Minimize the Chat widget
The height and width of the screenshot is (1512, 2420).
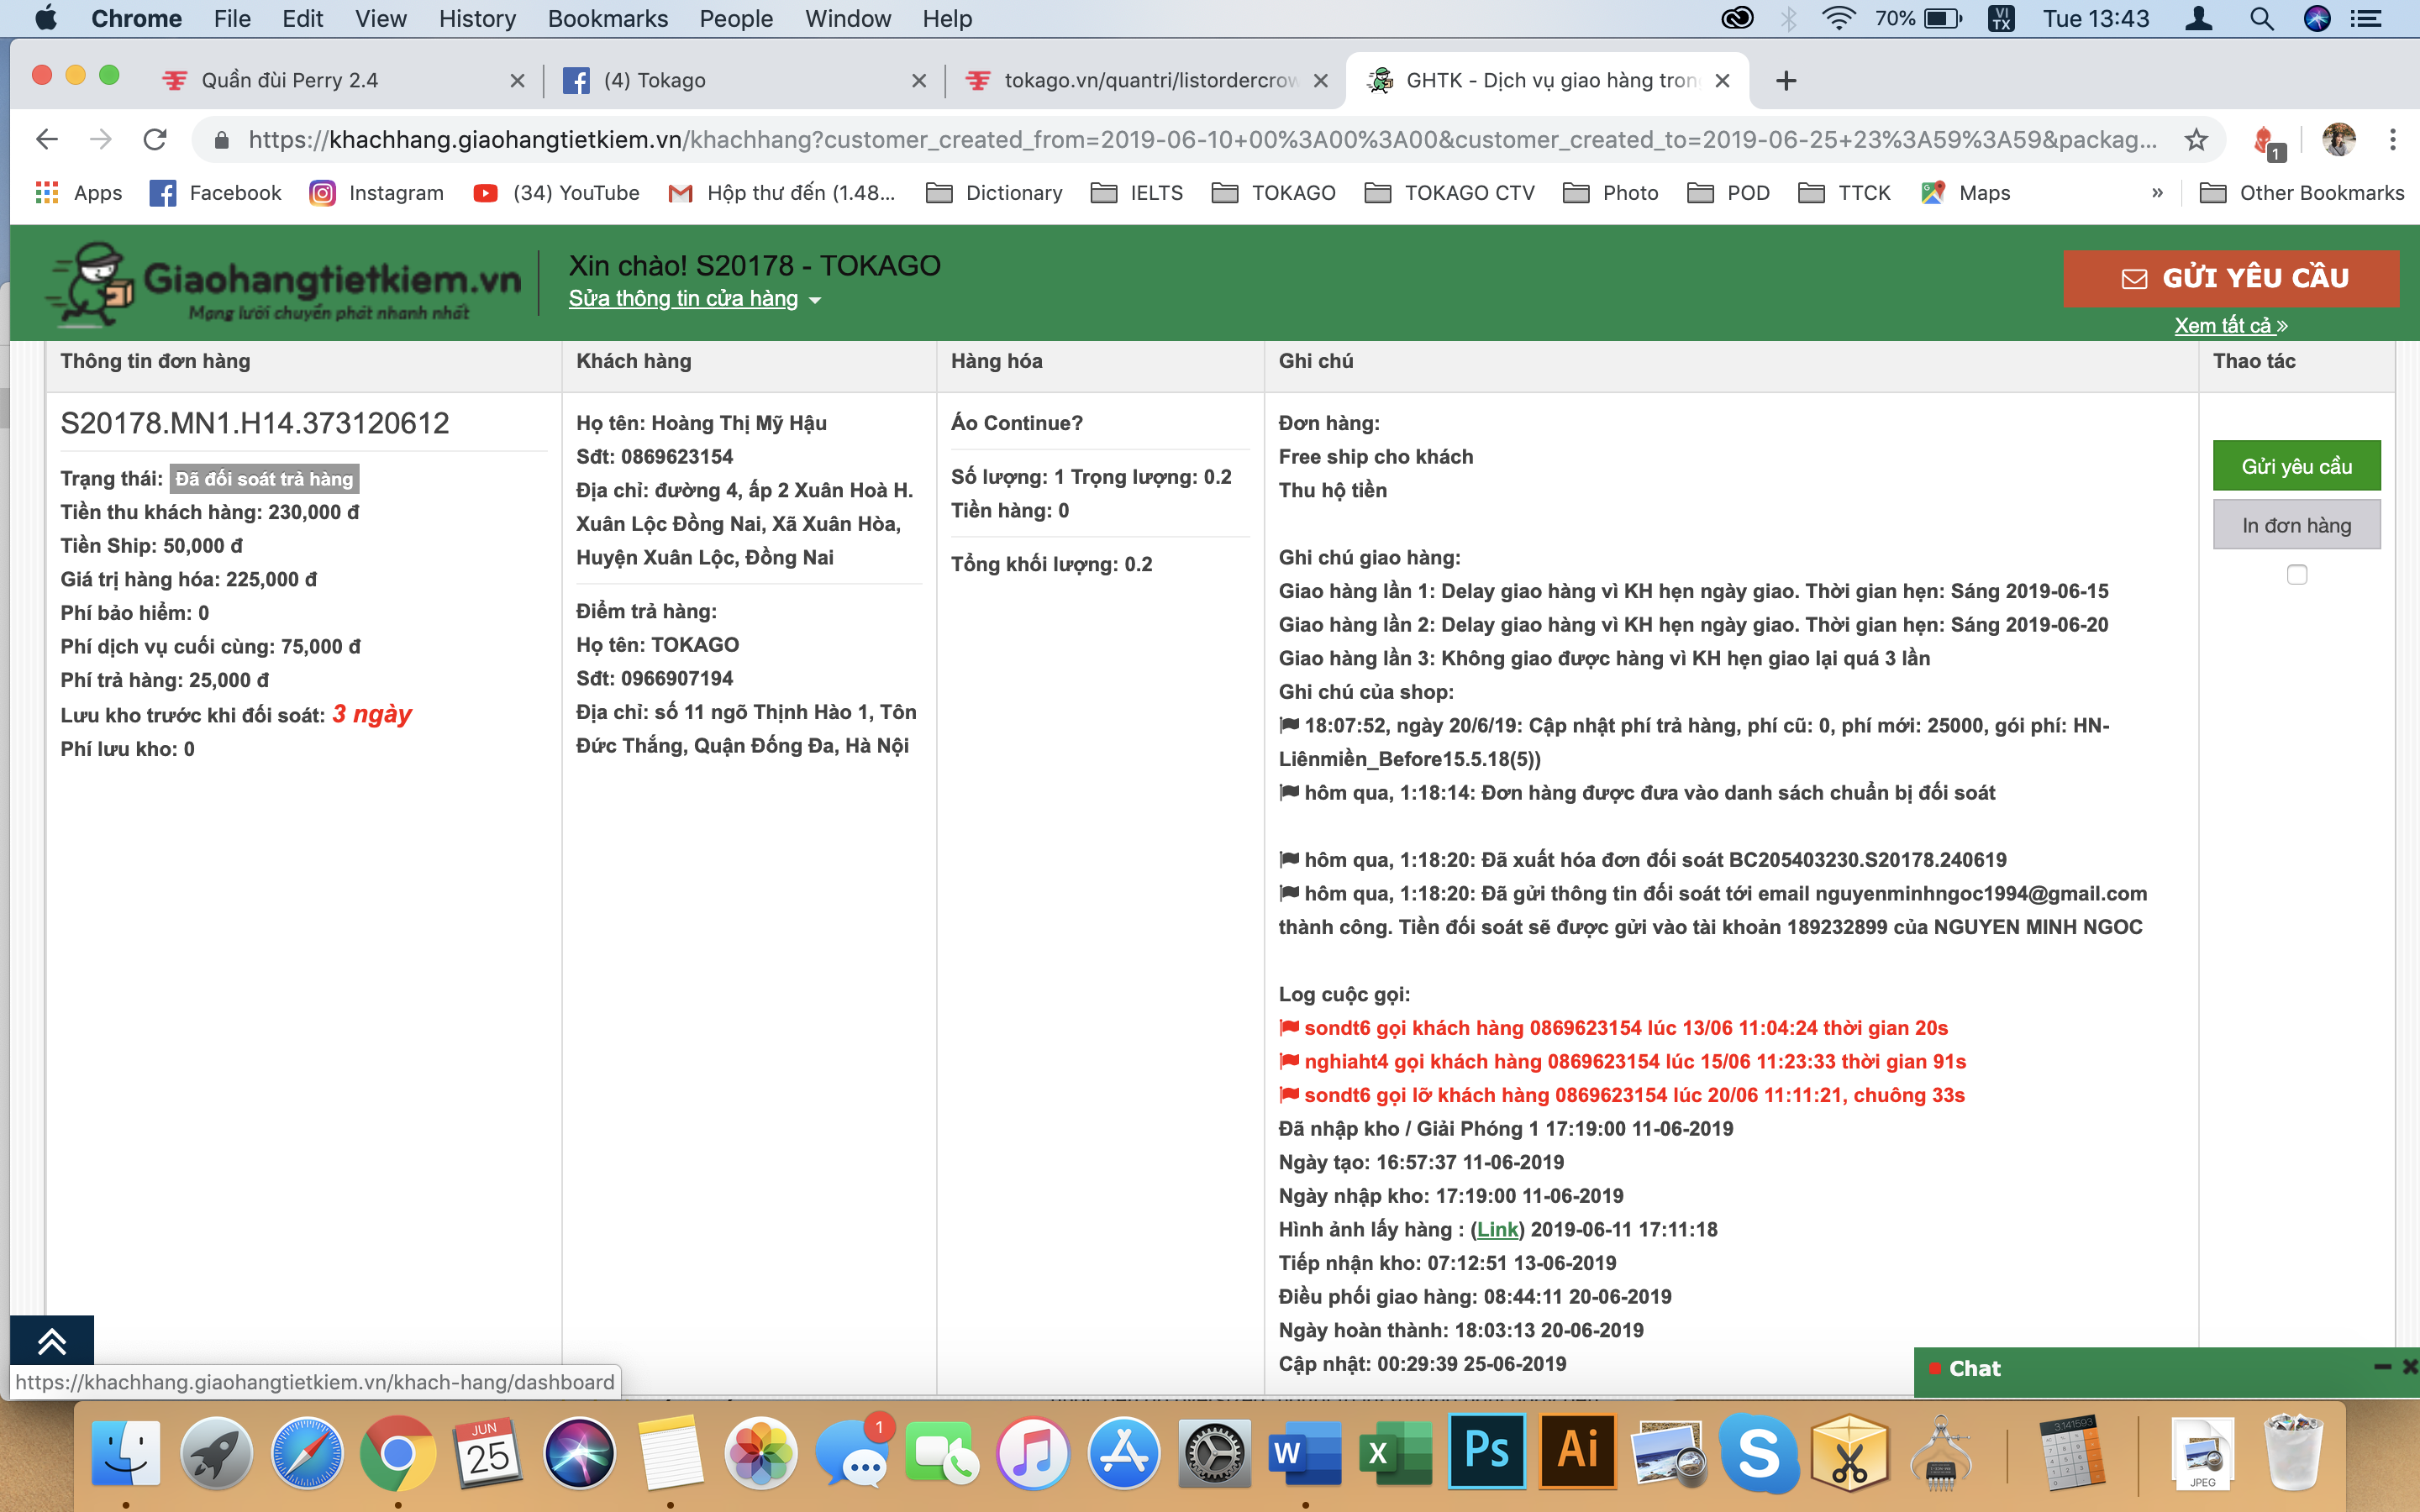coord(2383,1367)
